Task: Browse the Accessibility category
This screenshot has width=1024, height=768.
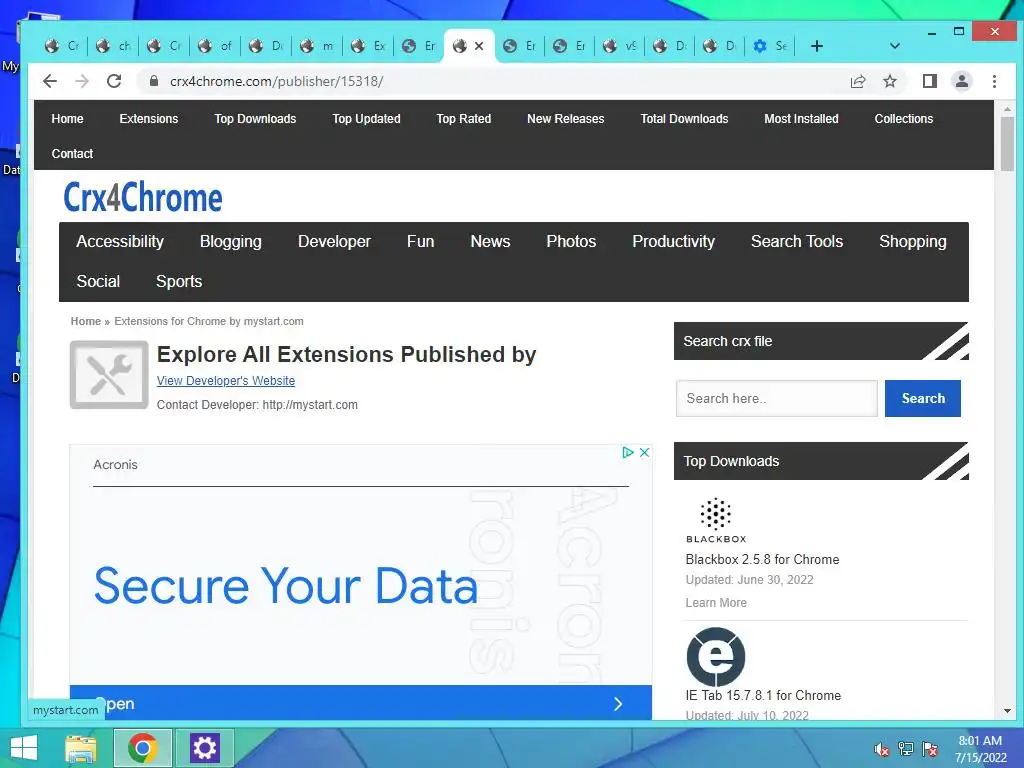Action: point(120,242)
